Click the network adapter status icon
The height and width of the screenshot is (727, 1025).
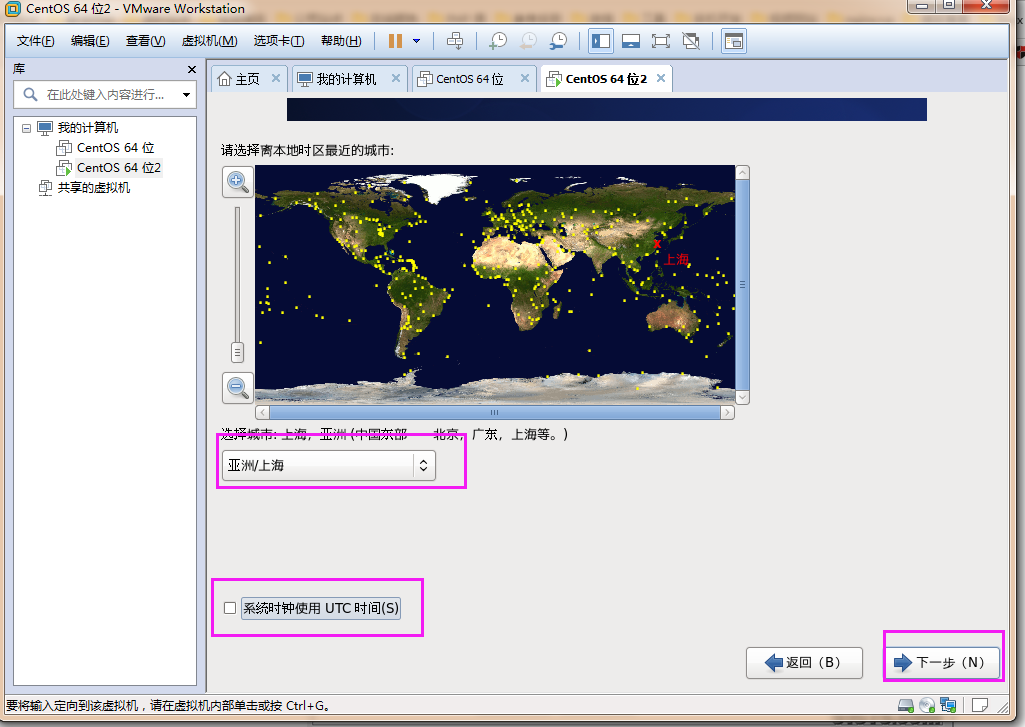[x=947, y=705]
